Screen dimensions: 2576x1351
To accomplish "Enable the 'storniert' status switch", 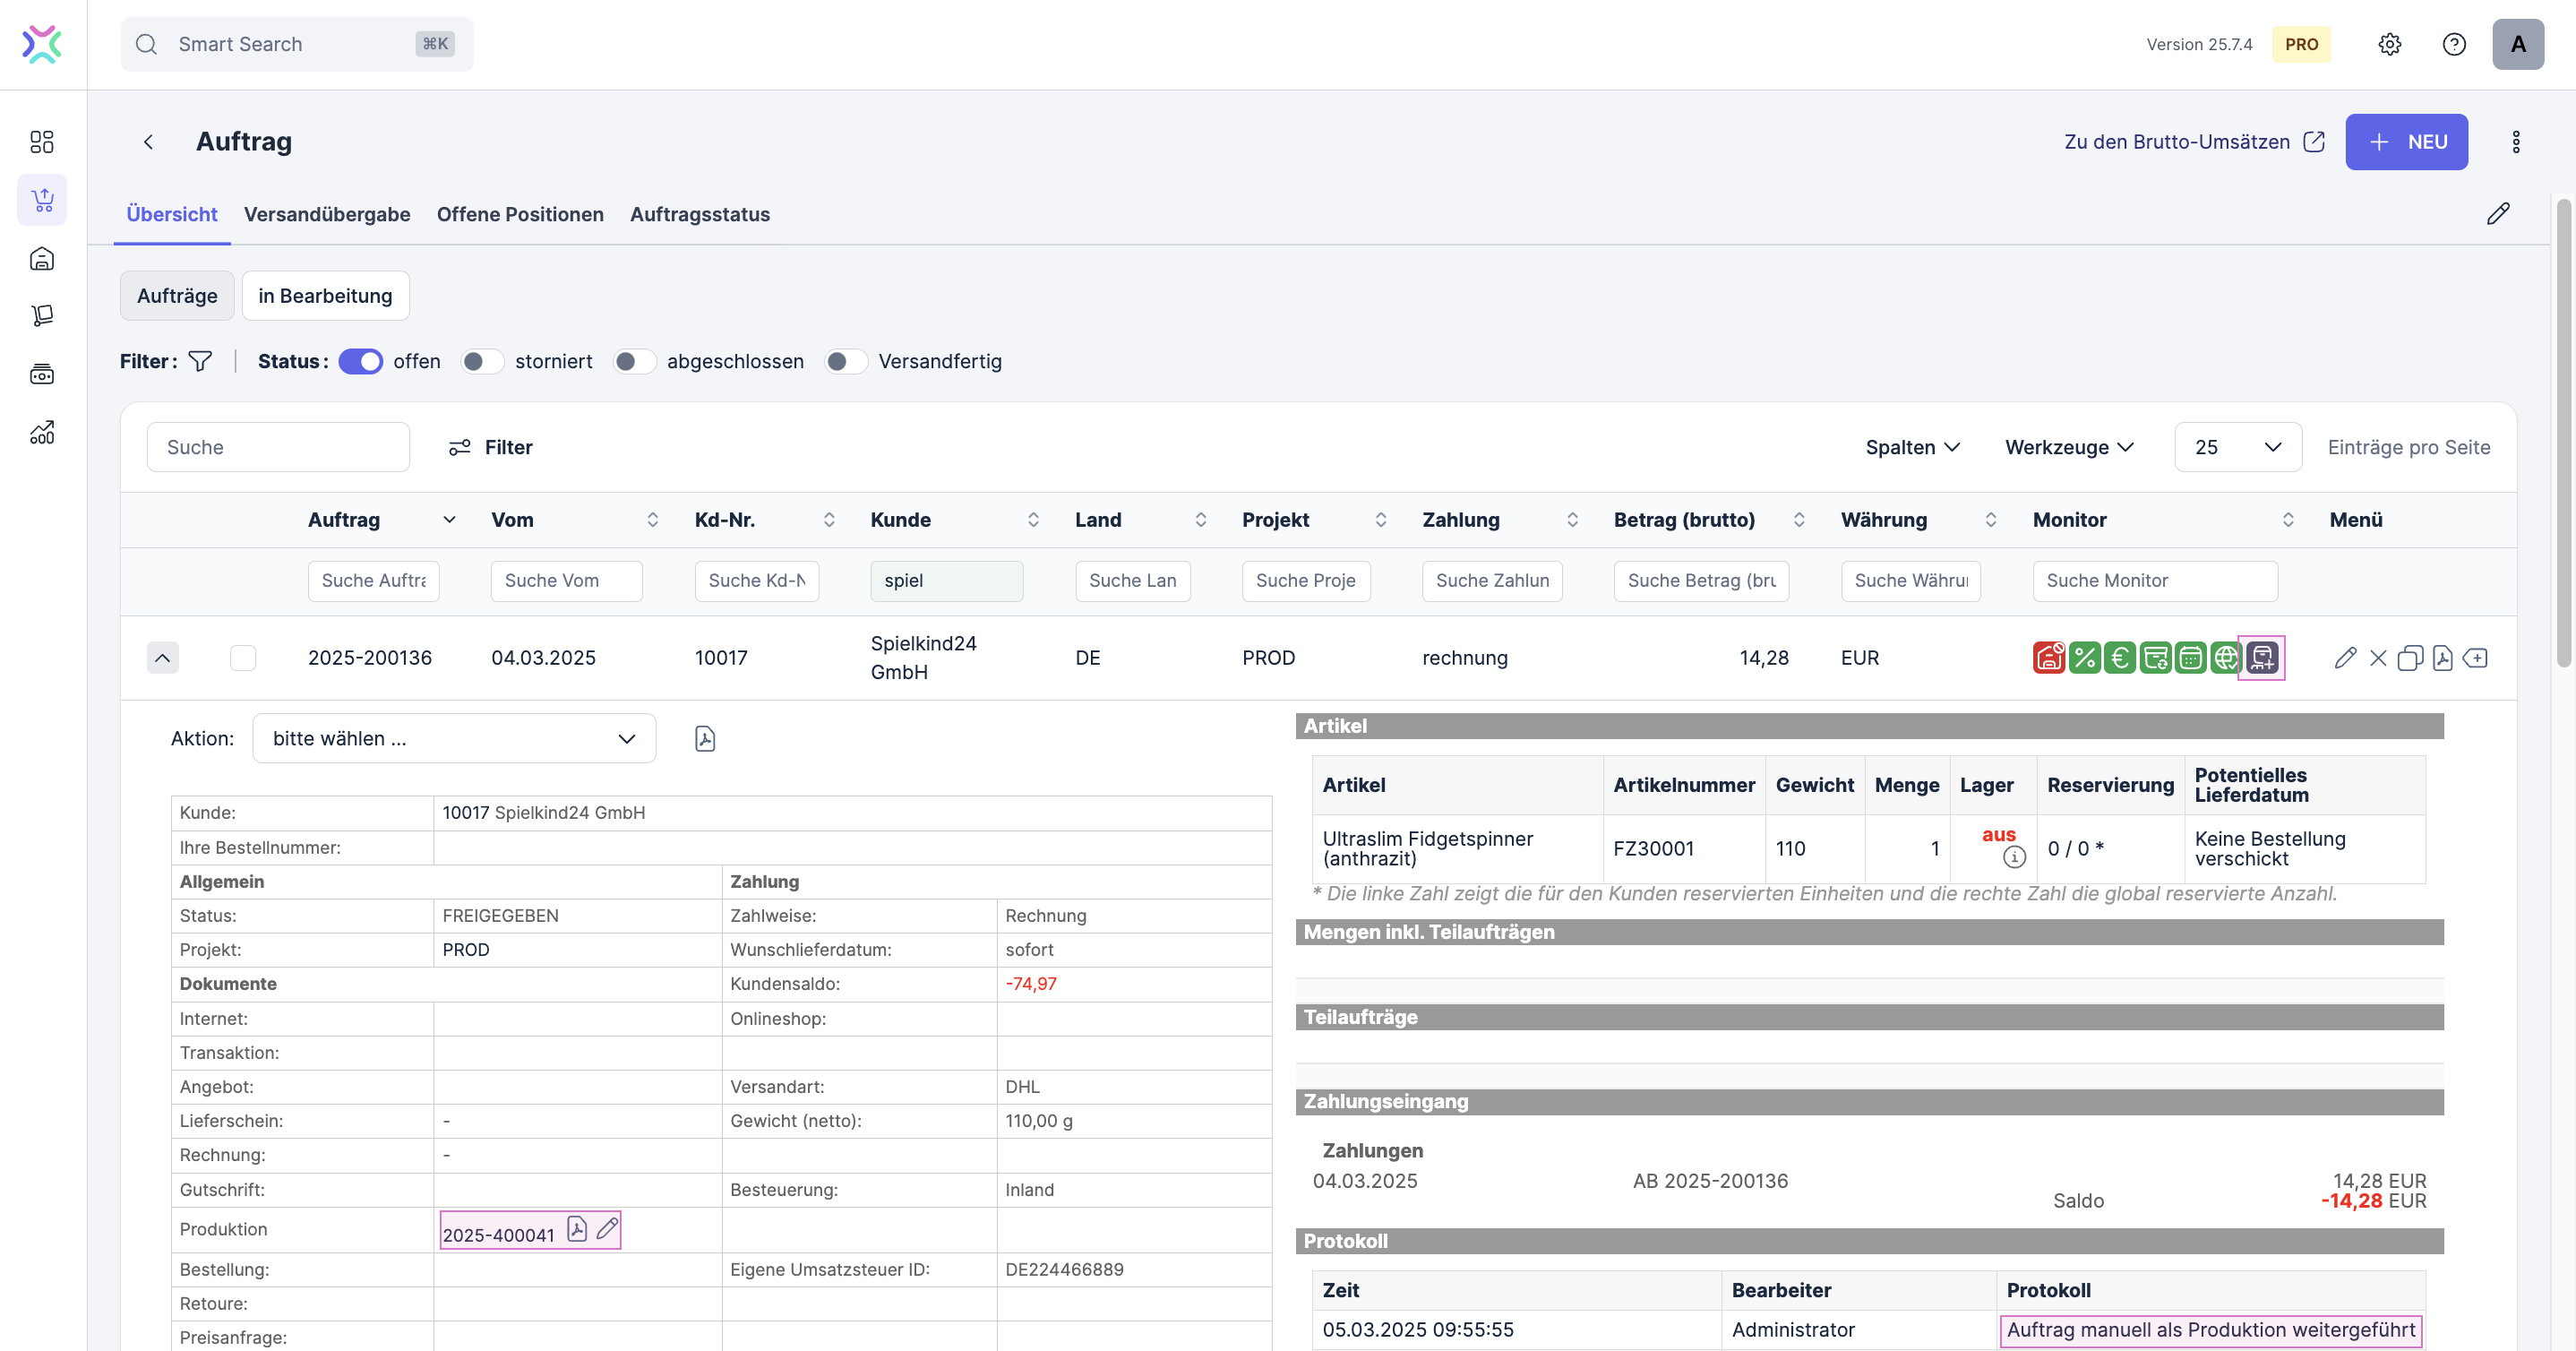I will pos(482,361).
